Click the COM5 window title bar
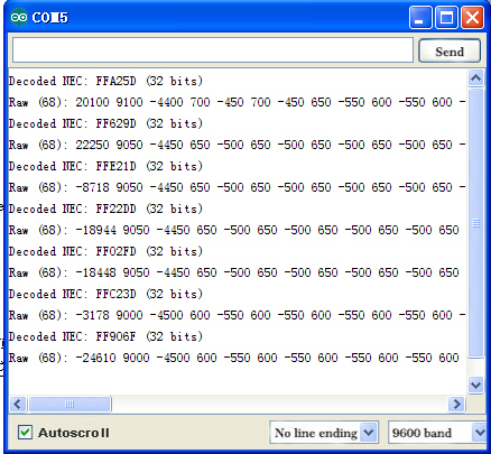This screenshot has width=491, height=454. click(x=233, y=17)
